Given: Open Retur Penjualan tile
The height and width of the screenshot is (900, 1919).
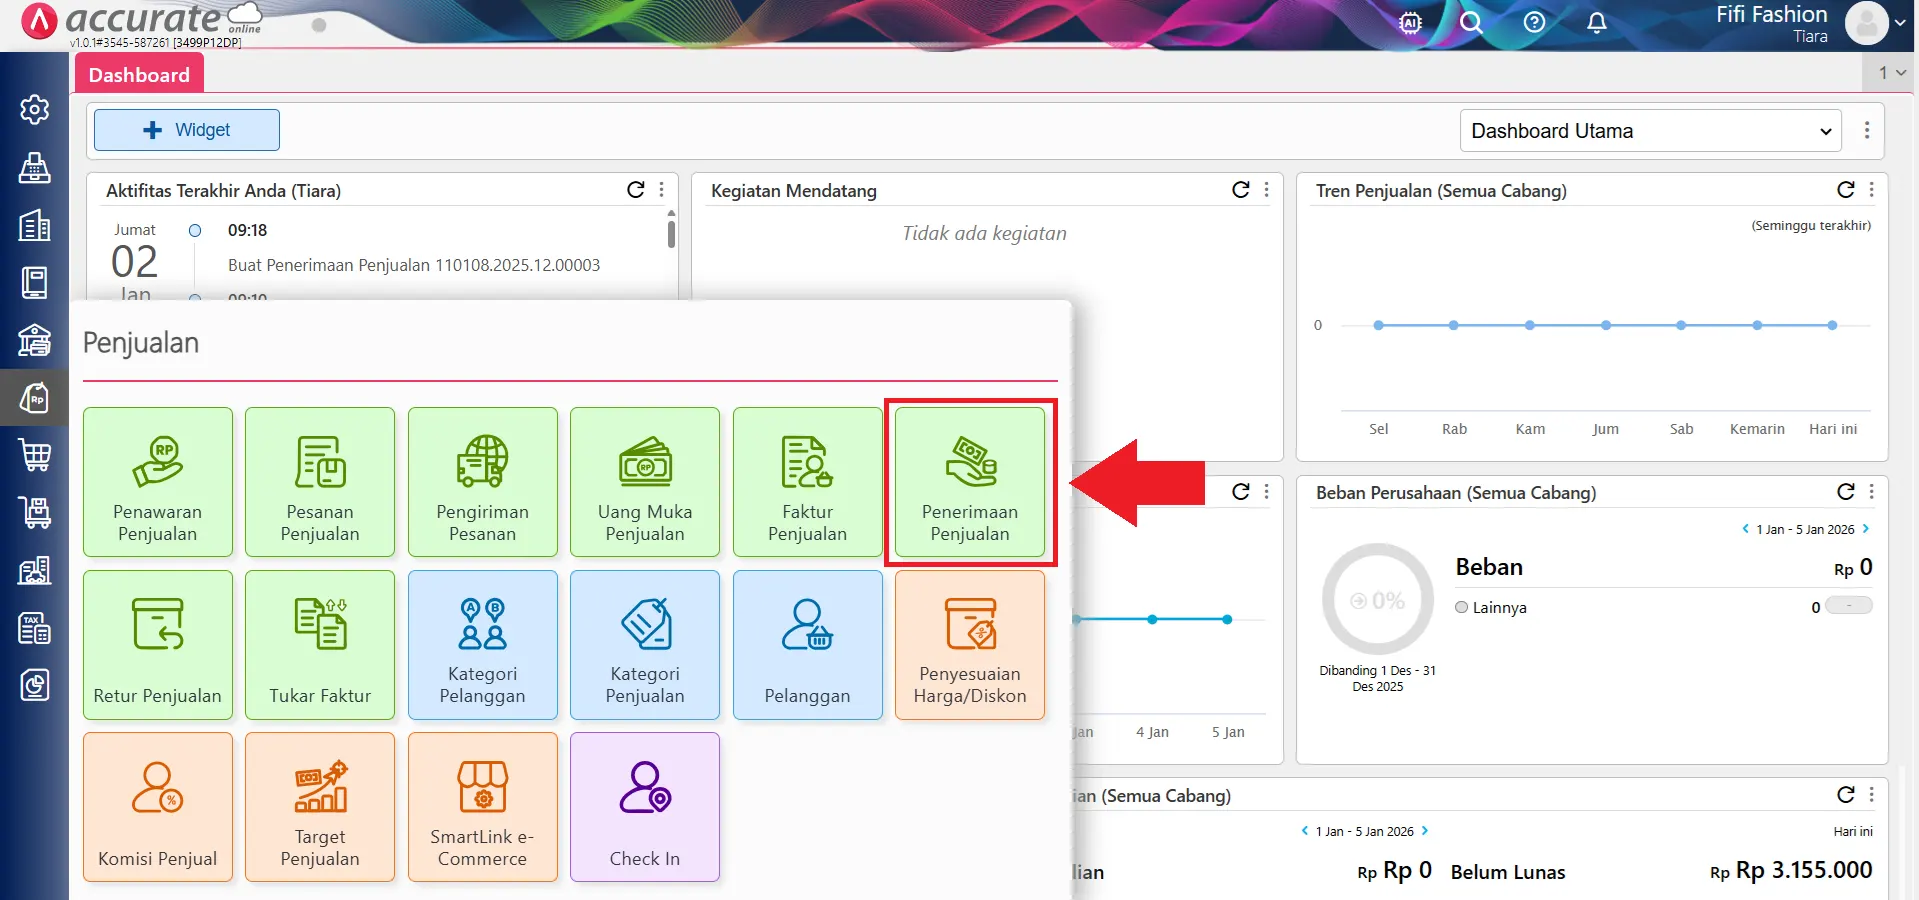Looking at the screenshot, I should point(158,645).
